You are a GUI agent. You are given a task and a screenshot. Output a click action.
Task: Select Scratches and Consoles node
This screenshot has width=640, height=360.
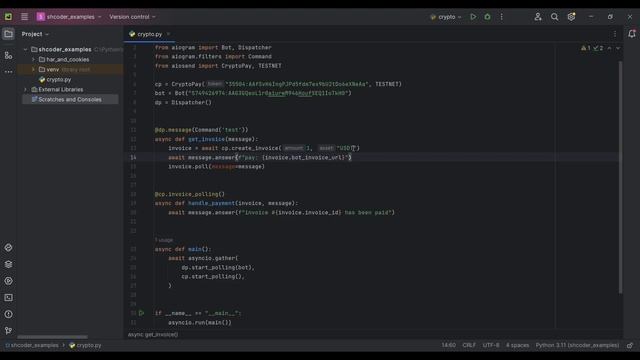[x=70, y=99]
